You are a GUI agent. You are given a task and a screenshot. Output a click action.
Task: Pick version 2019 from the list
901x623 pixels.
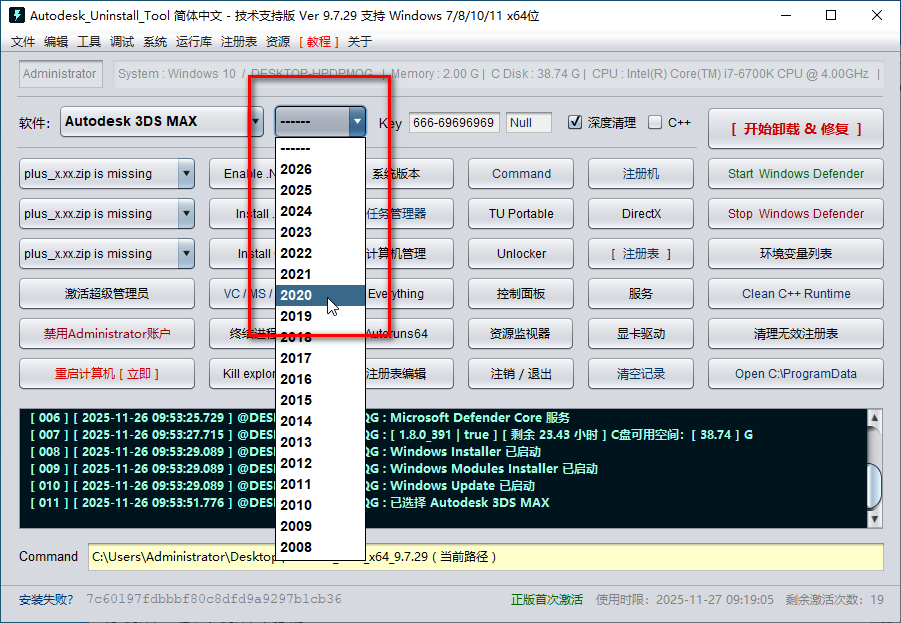320,316
